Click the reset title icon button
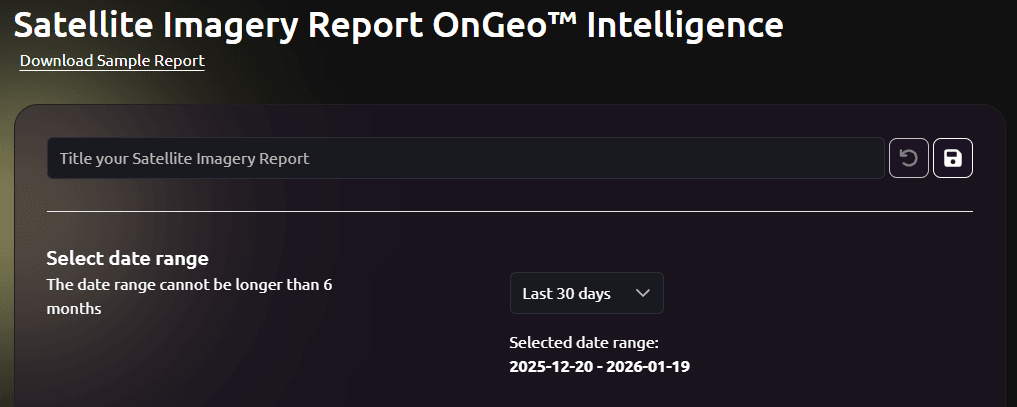The width and height of the screenshot is (1017, 407). [x=909, y=158]
